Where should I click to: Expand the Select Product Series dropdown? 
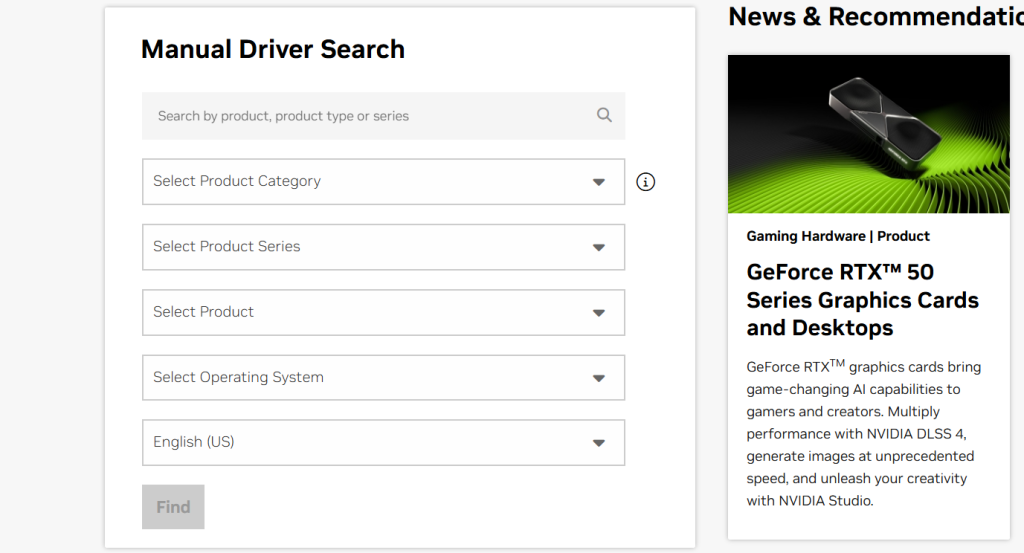pyautogui.click(x=370, y=247)
